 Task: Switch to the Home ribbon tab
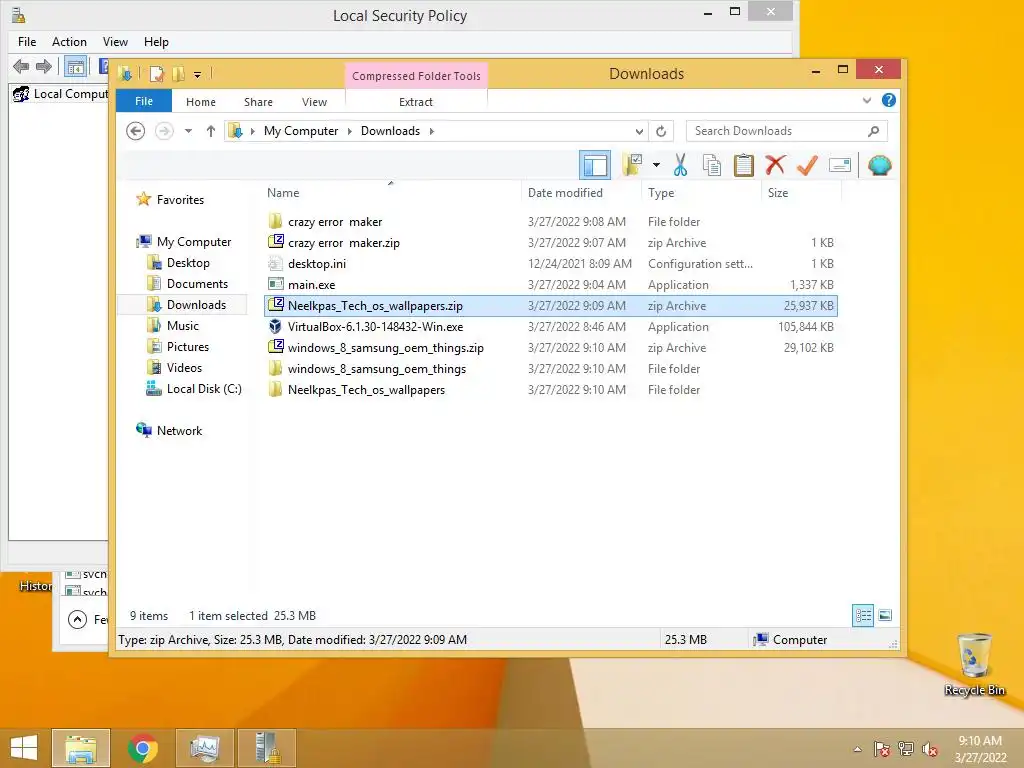click(200, 102)
